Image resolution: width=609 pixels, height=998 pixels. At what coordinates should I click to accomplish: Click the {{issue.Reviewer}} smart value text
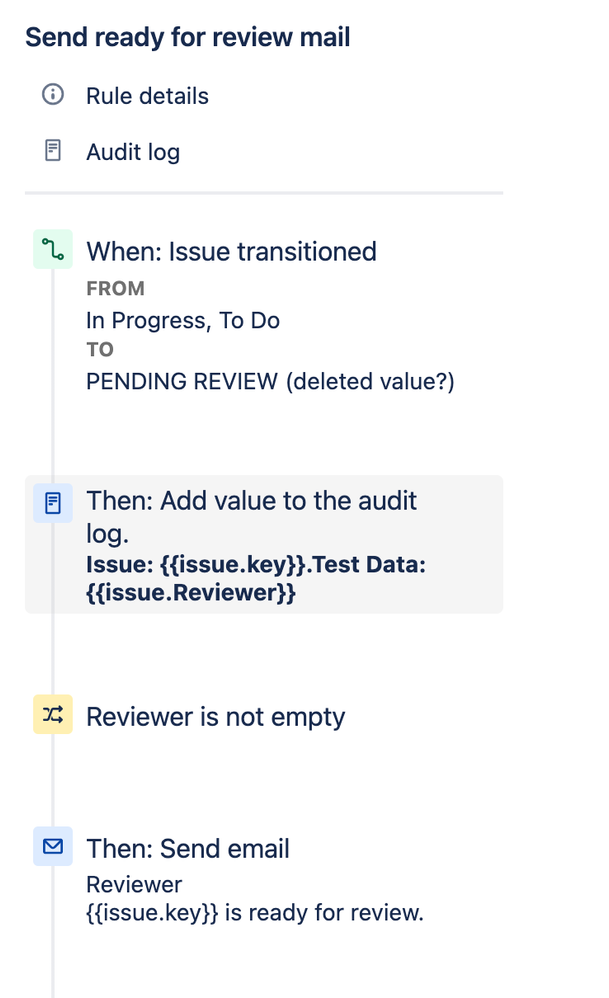(x=191, y=593)
